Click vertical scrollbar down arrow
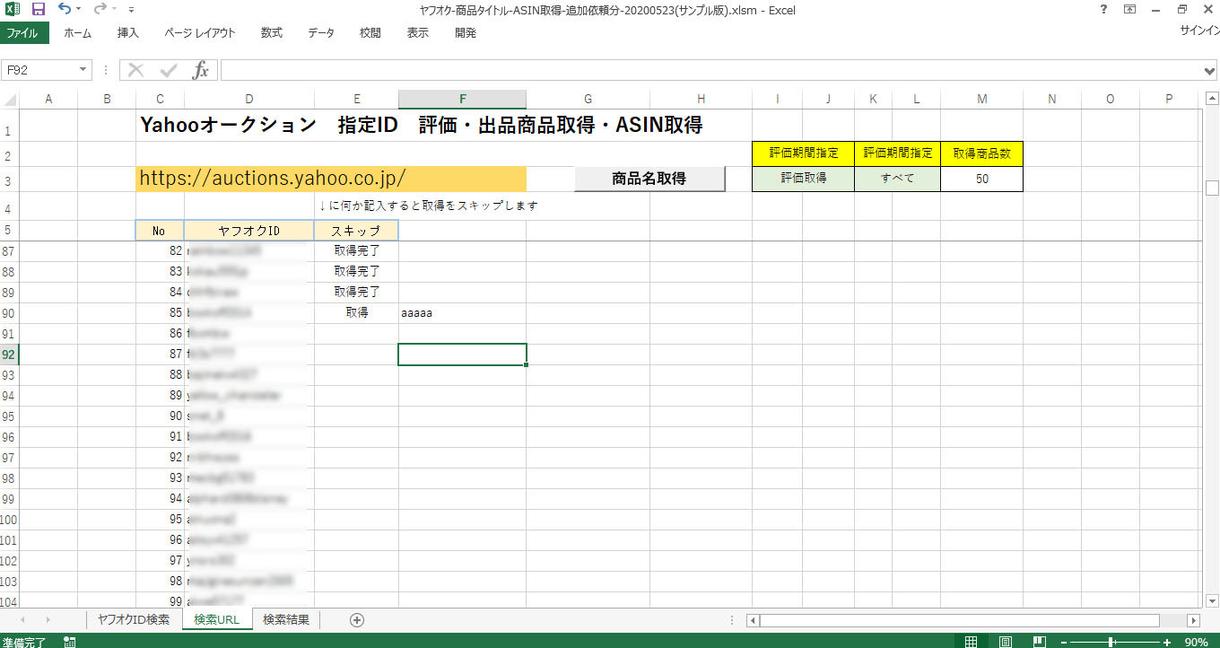 1212,601
